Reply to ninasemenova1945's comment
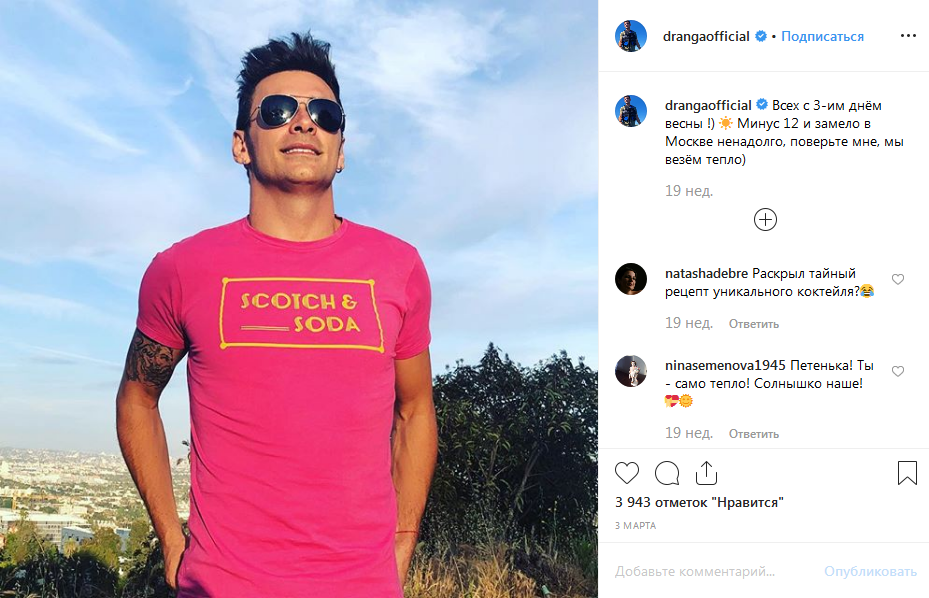 click(x=754, y=434)
